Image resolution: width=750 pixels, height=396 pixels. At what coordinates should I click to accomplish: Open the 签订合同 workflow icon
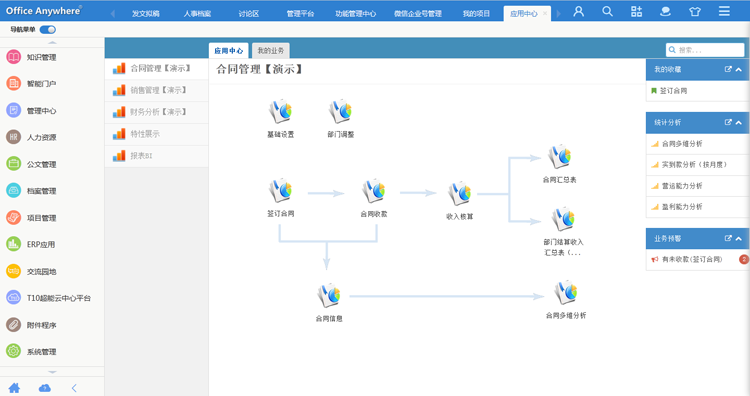click(280, 191)
